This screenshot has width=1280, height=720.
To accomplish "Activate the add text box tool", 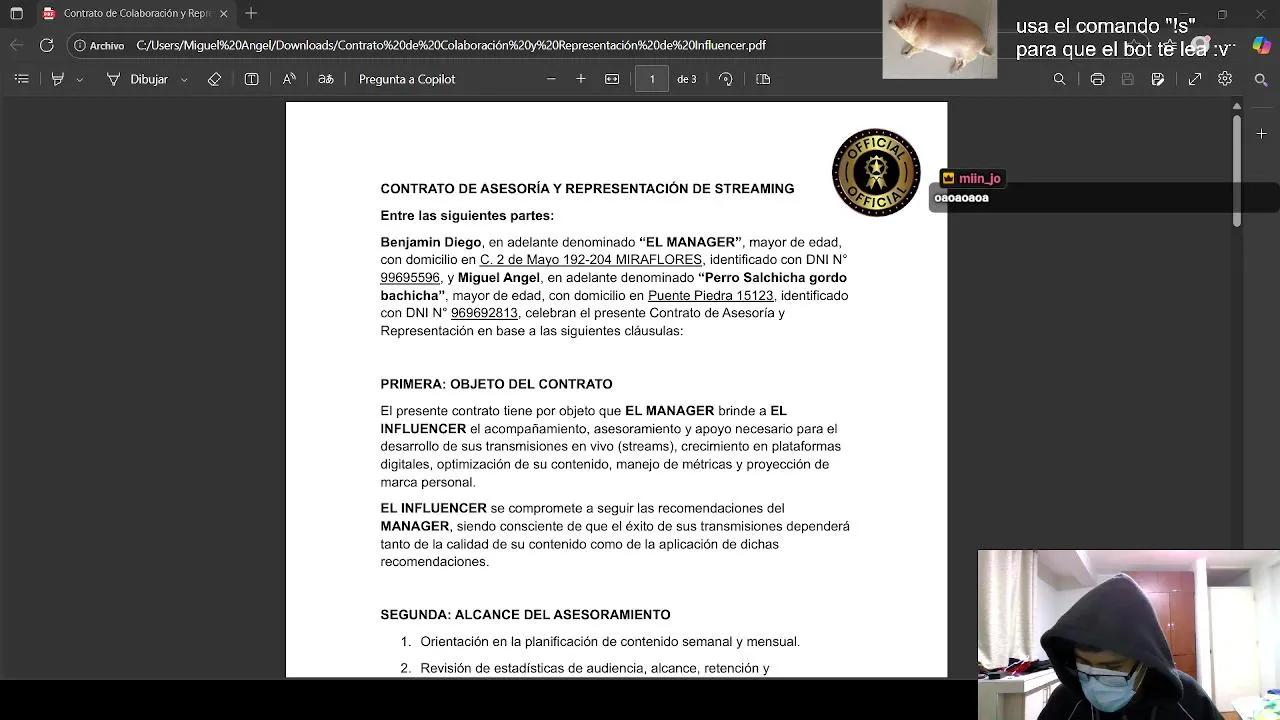I will click(252, 79).
